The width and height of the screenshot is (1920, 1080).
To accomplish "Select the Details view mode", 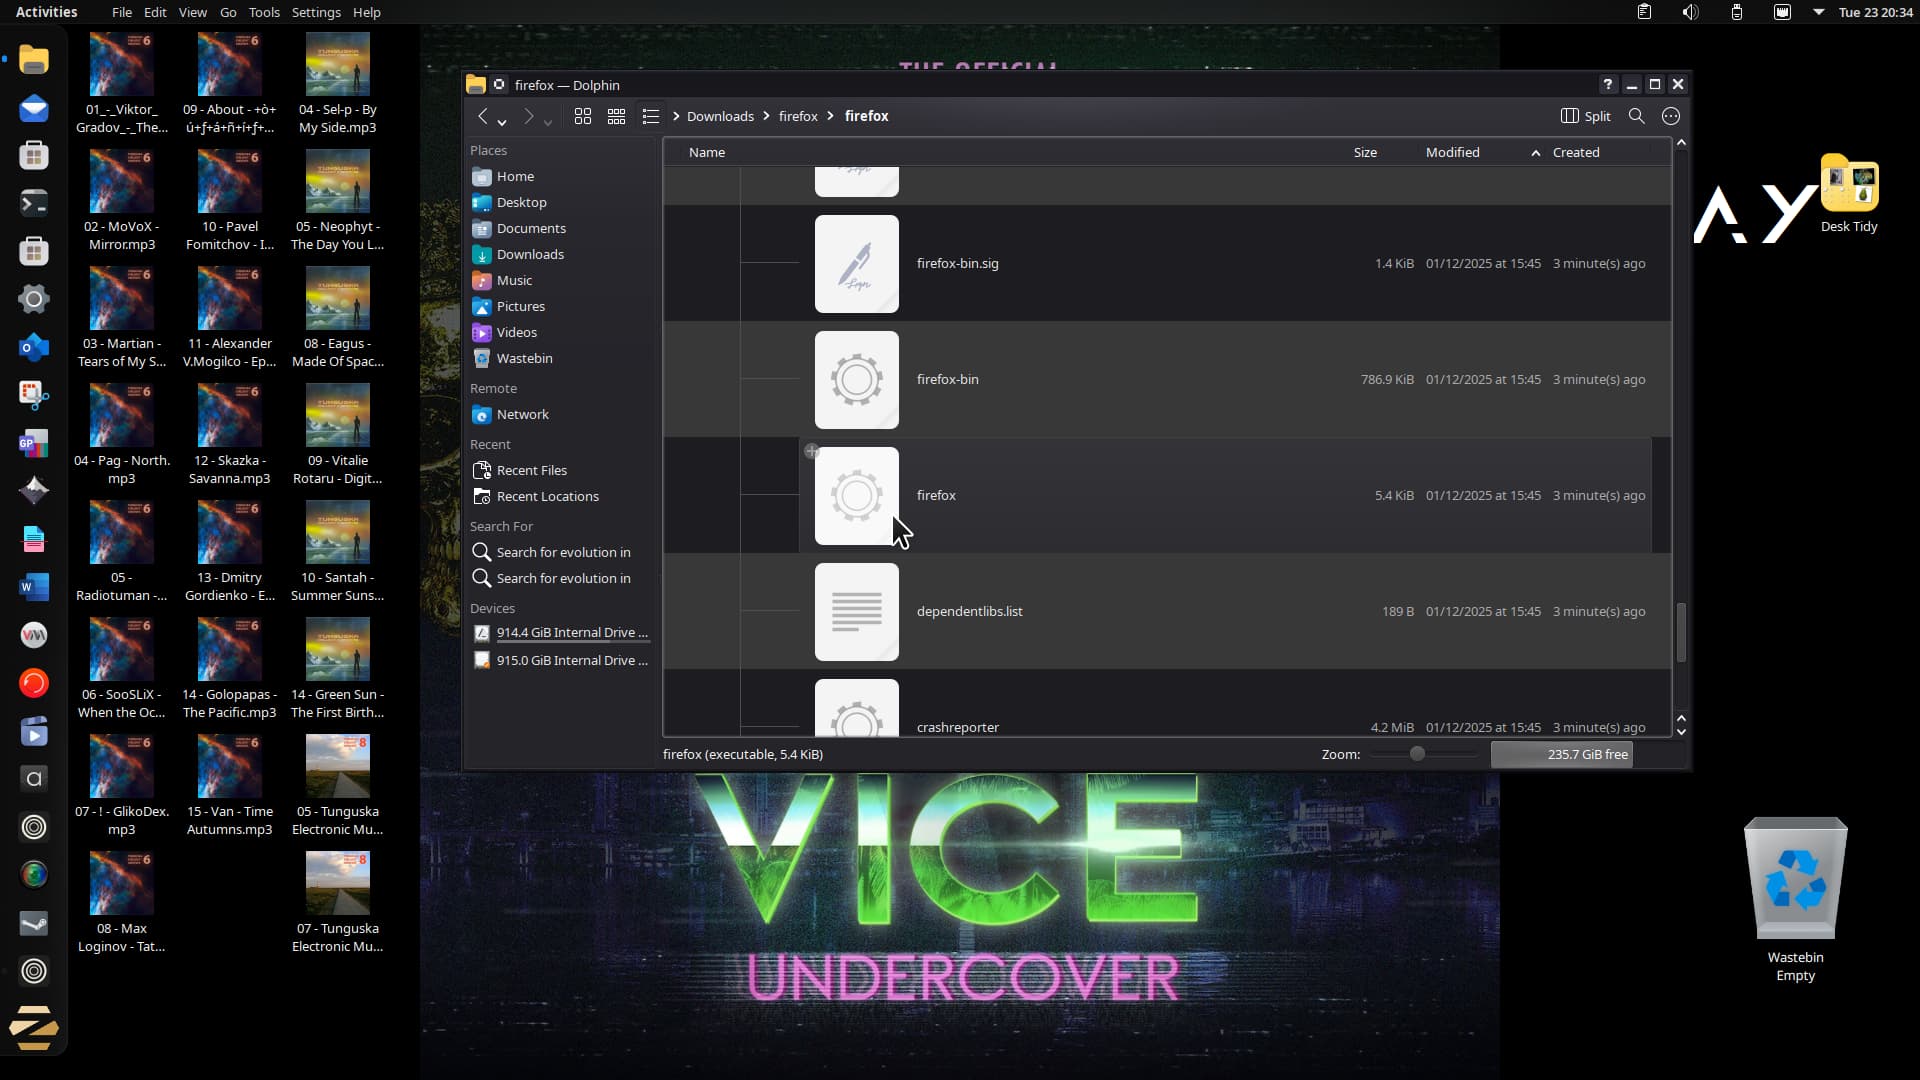I will coord(651,116).
